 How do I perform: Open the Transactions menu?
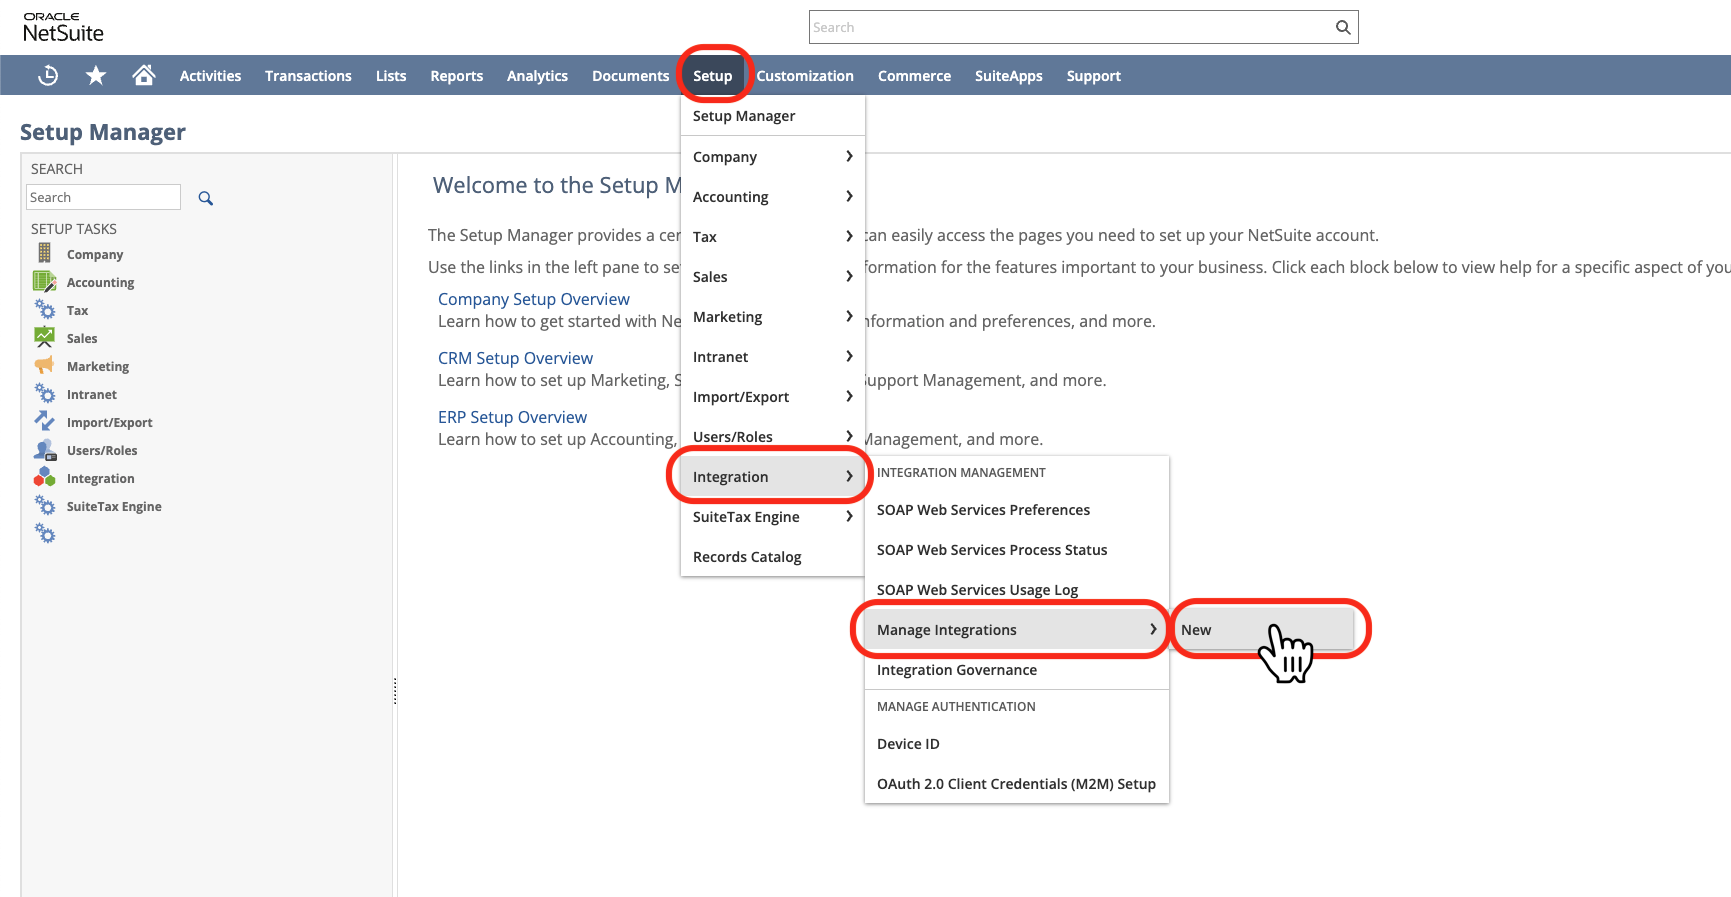[308, 75]
